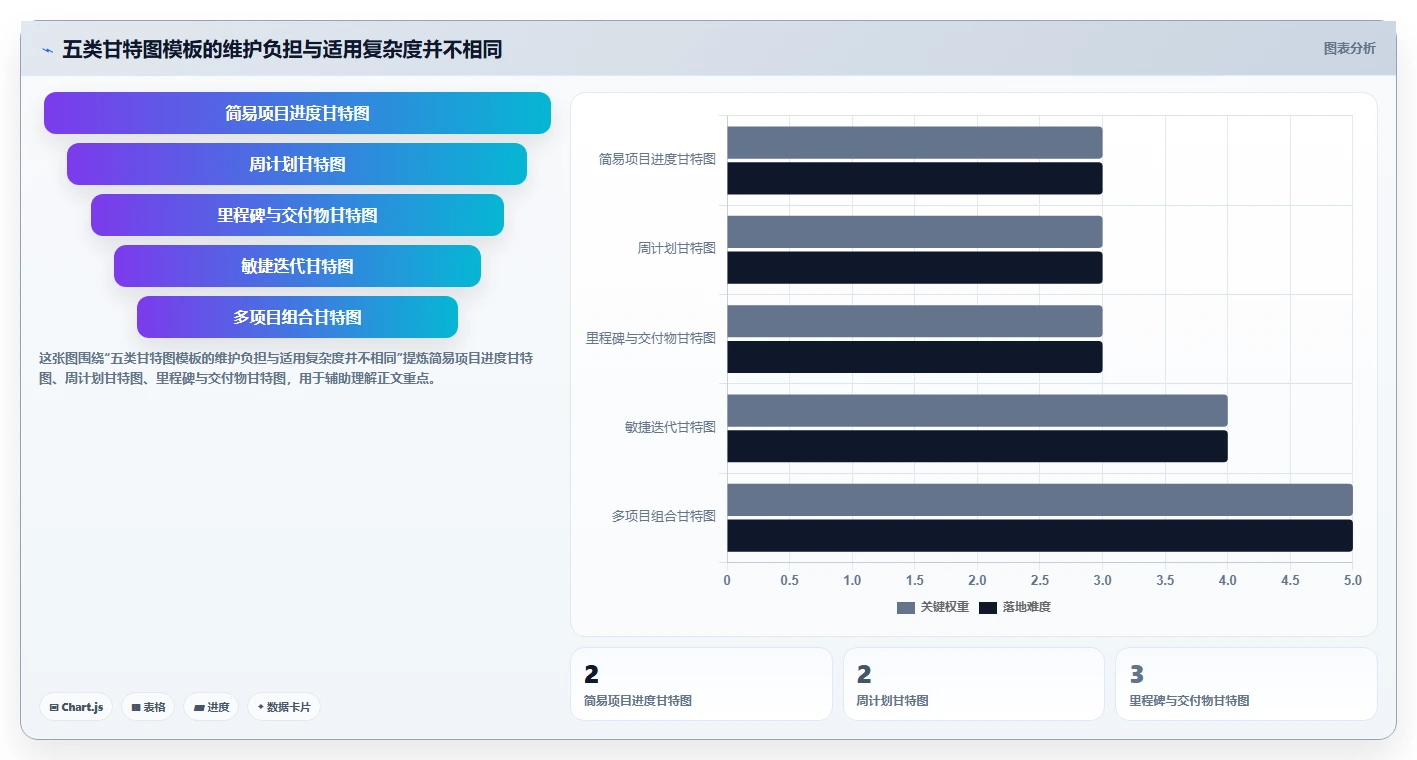Viewport: 1417px width, 760px height.
Task: Click 里程碑与交付物甘特图 grey 关键权重 bar
Action: pos(914,321)
